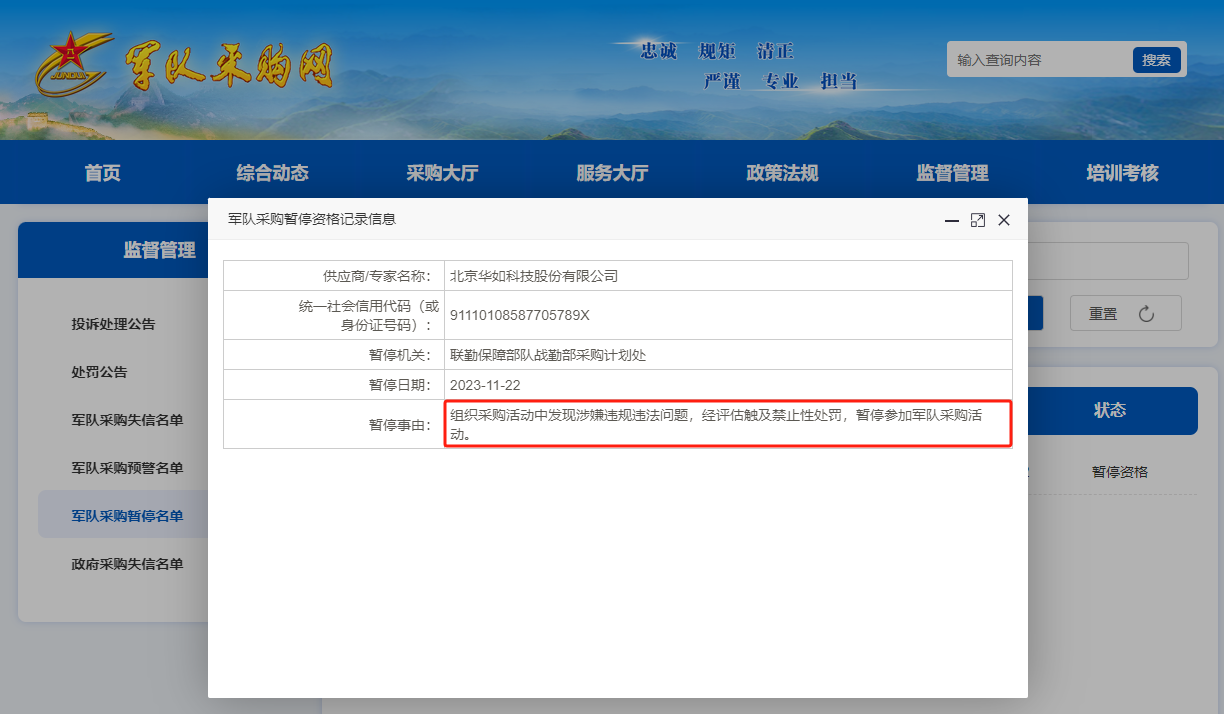Click the input field above 重置 button
The width and height of the screenshot is (1224, 714).
click(x=1108, y=261)
